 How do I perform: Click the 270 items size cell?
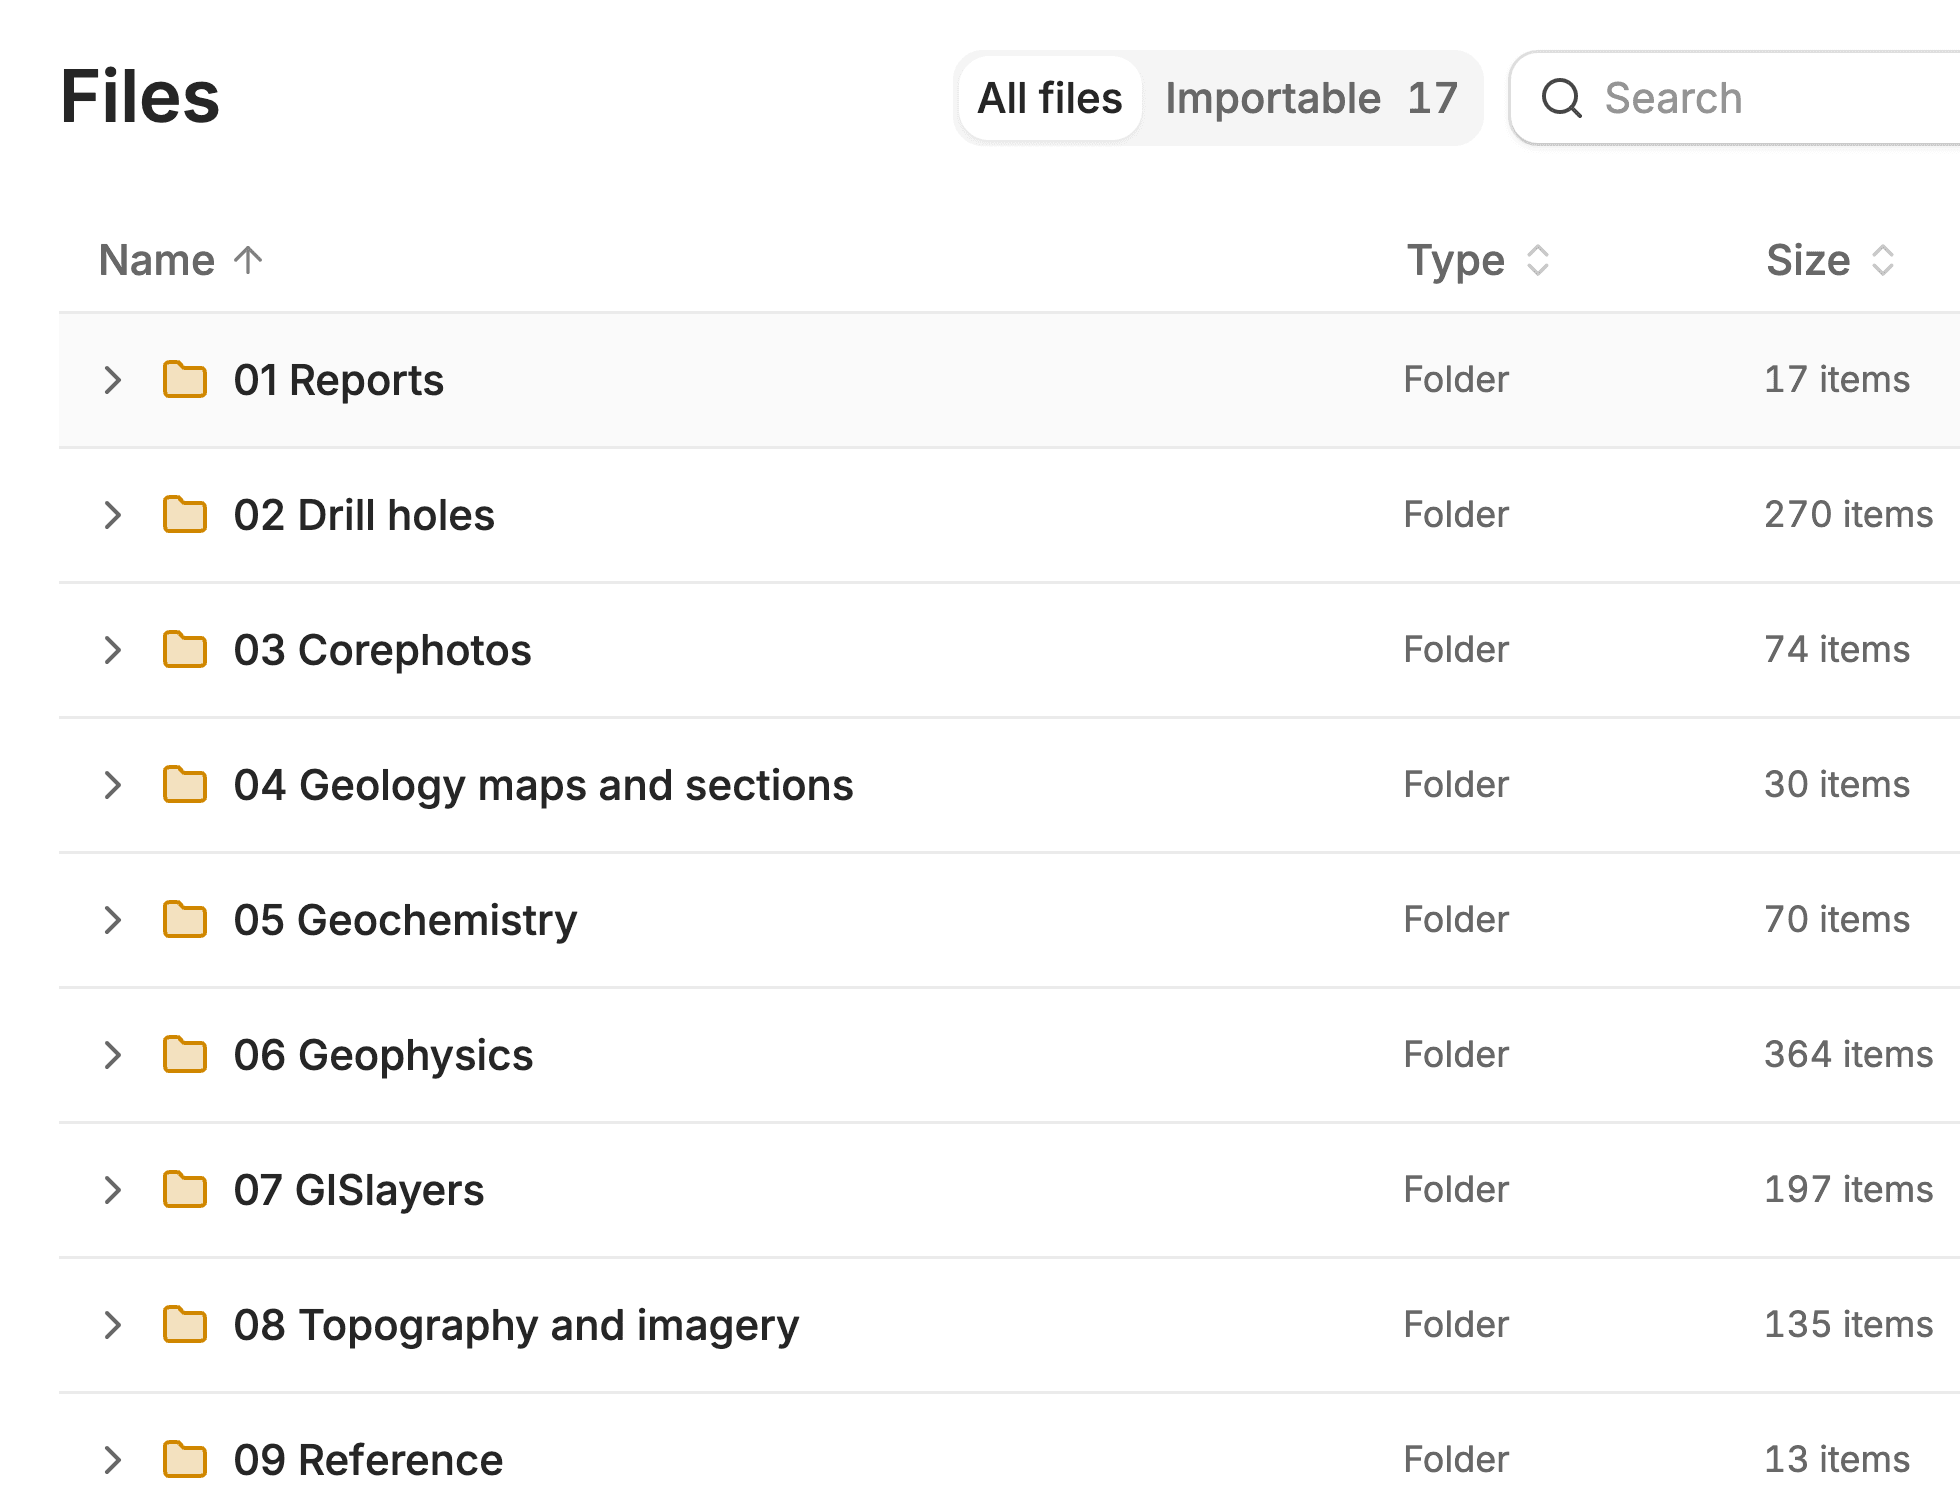(x=1849, y=515)
